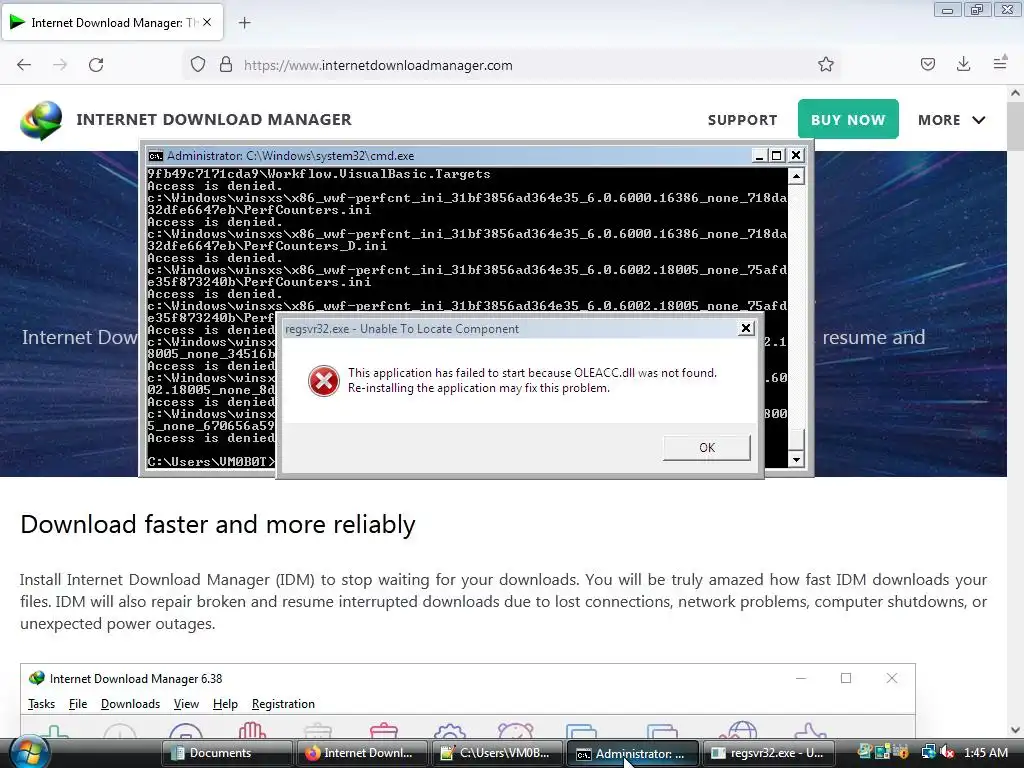
Task: Click OK in the regsvr32.exe error dialog
Action: [707, 447]
